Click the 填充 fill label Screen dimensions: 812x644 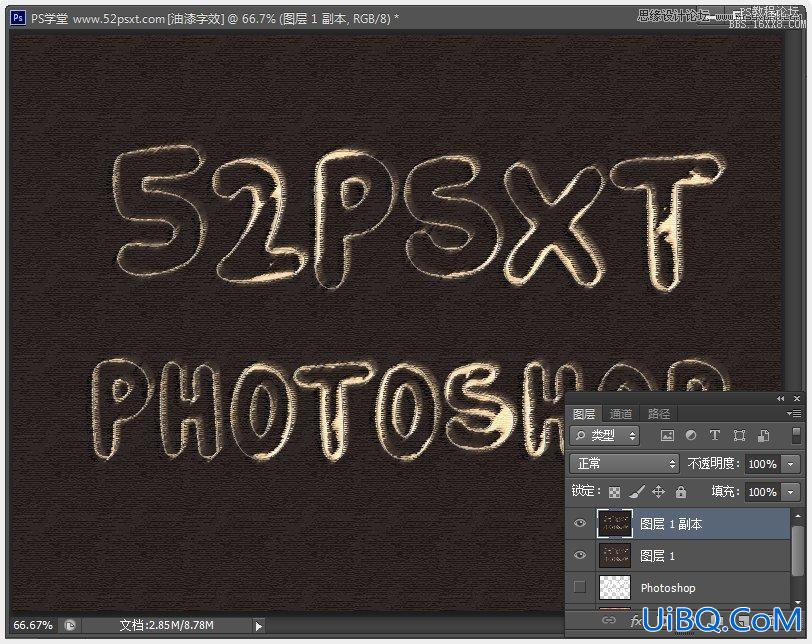[x=726, y=491]
